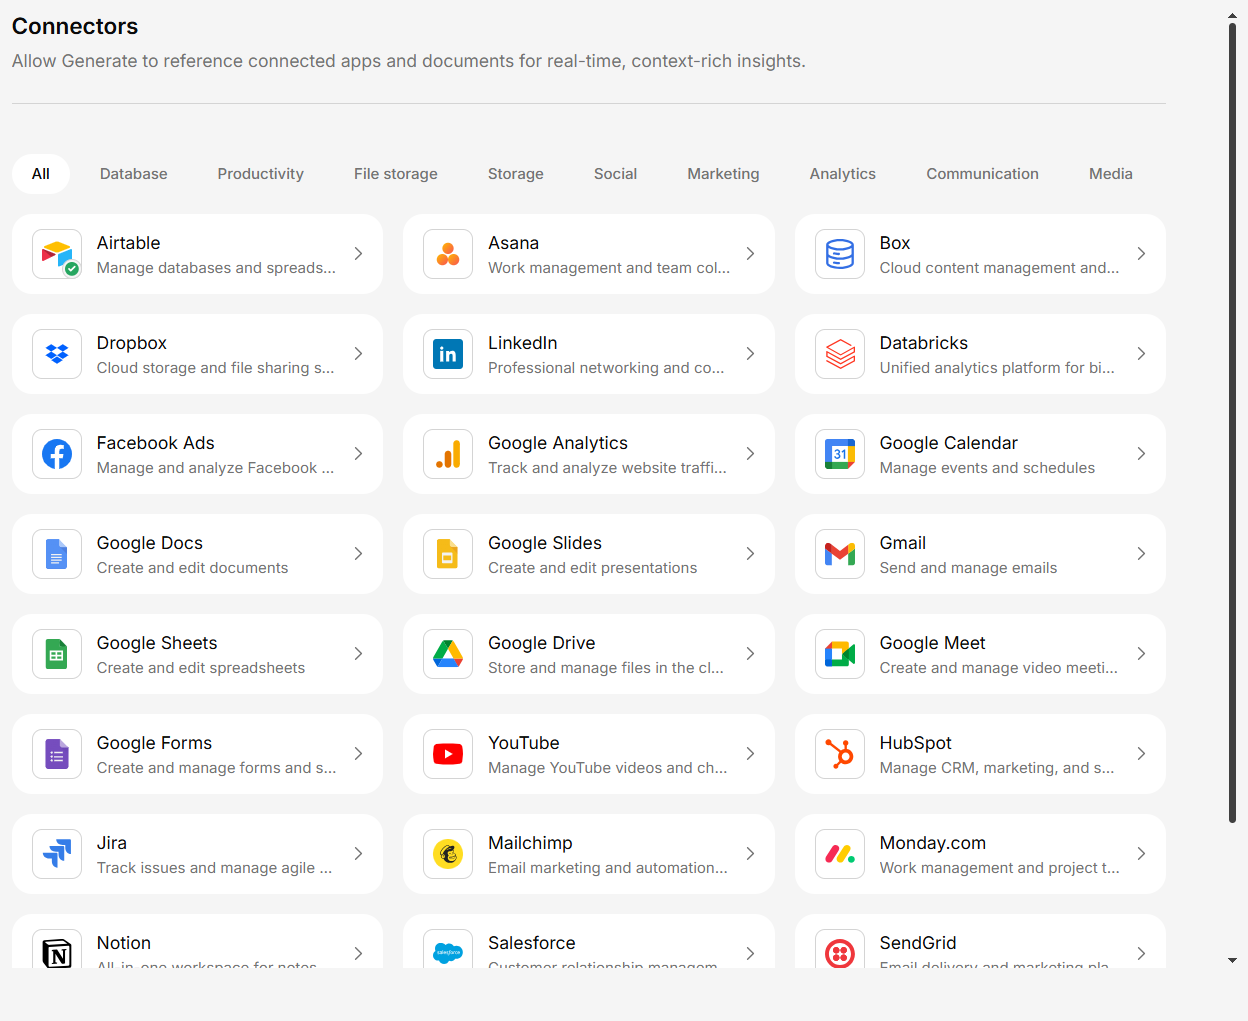Click the YouTube play icon
This screenshot has width=1248, height=1021.
click(x=448, y=754)
